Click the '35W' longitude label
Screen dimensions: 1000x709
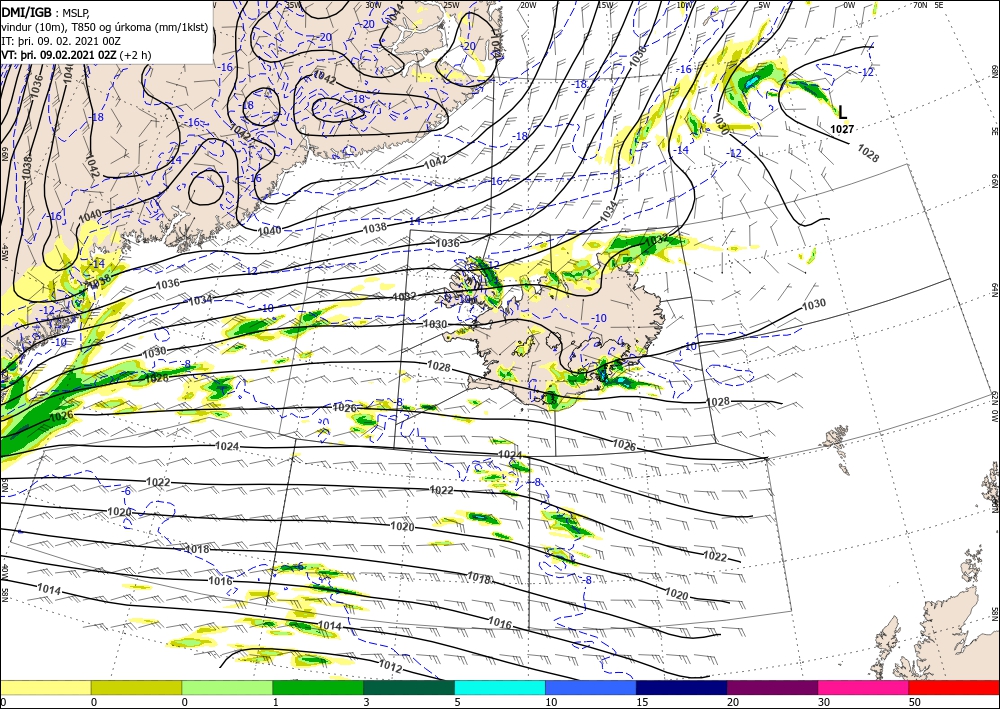coord(293,5)
